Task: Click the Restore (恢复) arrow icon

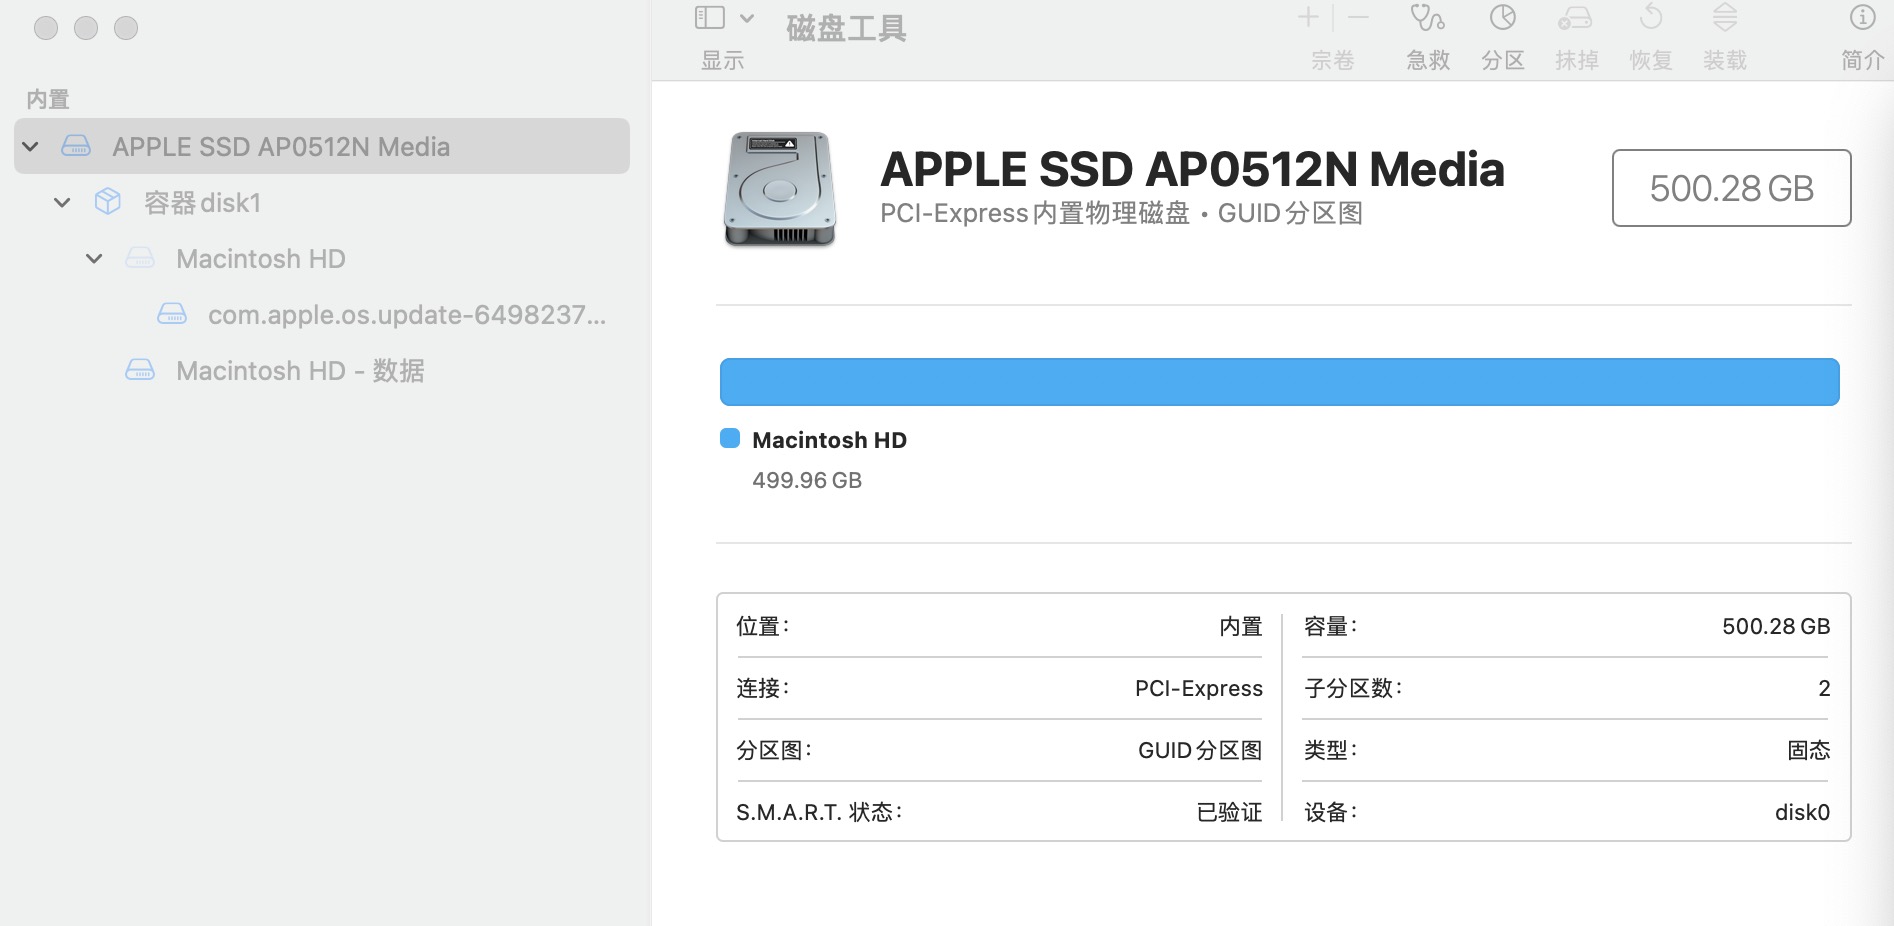Action: 1651,19
